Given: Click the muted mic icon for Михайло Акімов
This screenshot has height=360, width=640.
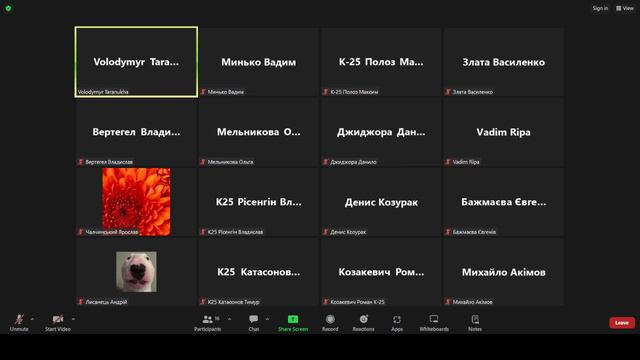Looking at the screenshot, I should (x=448, y=302).
